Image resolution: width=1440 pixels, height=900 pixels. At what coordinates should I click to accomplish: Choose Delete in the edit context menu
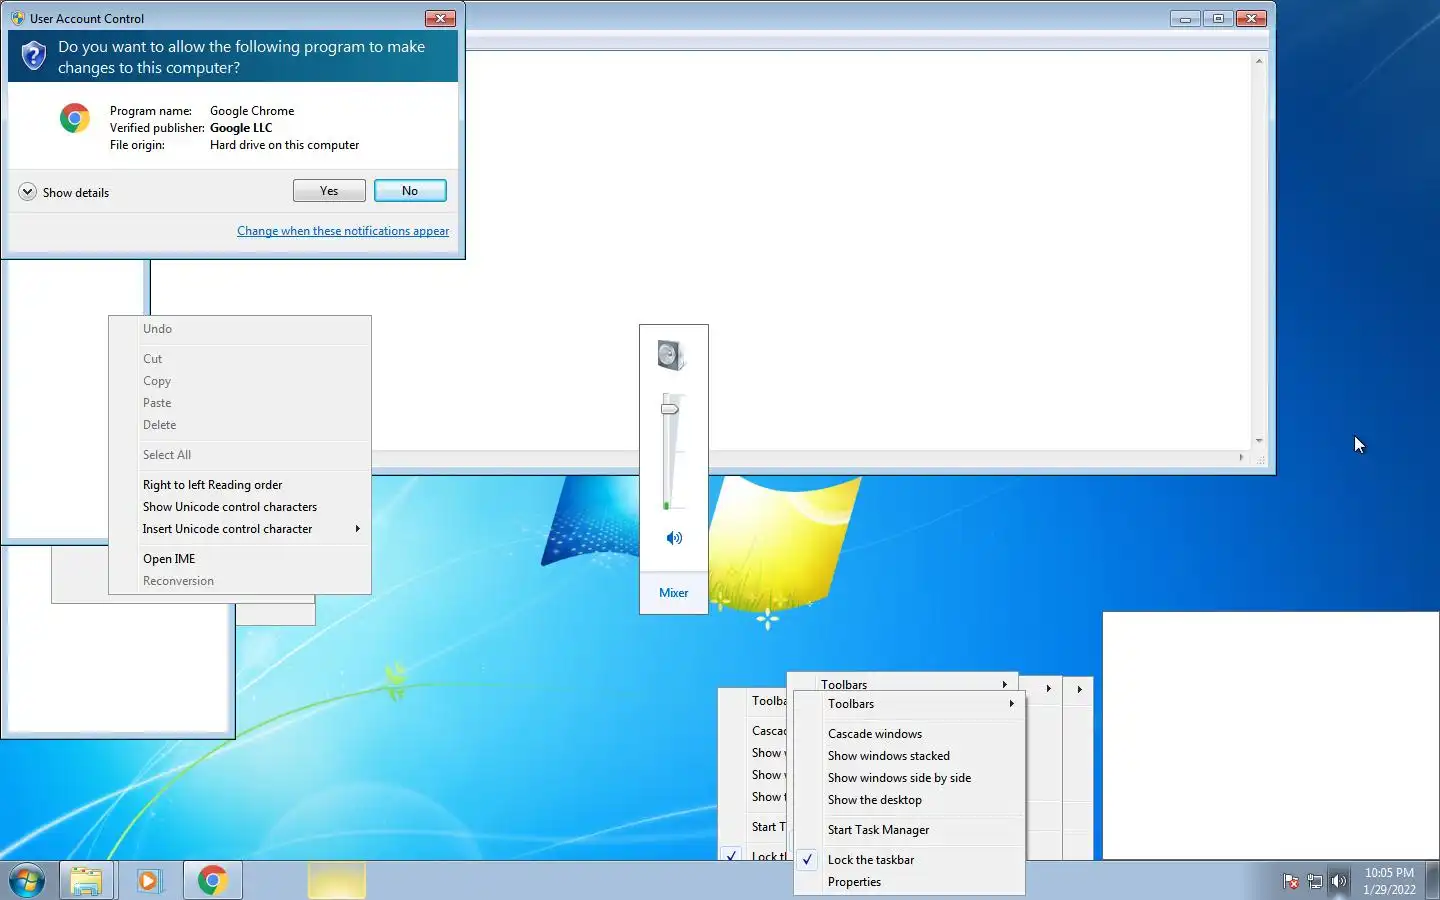coord(240,425)
